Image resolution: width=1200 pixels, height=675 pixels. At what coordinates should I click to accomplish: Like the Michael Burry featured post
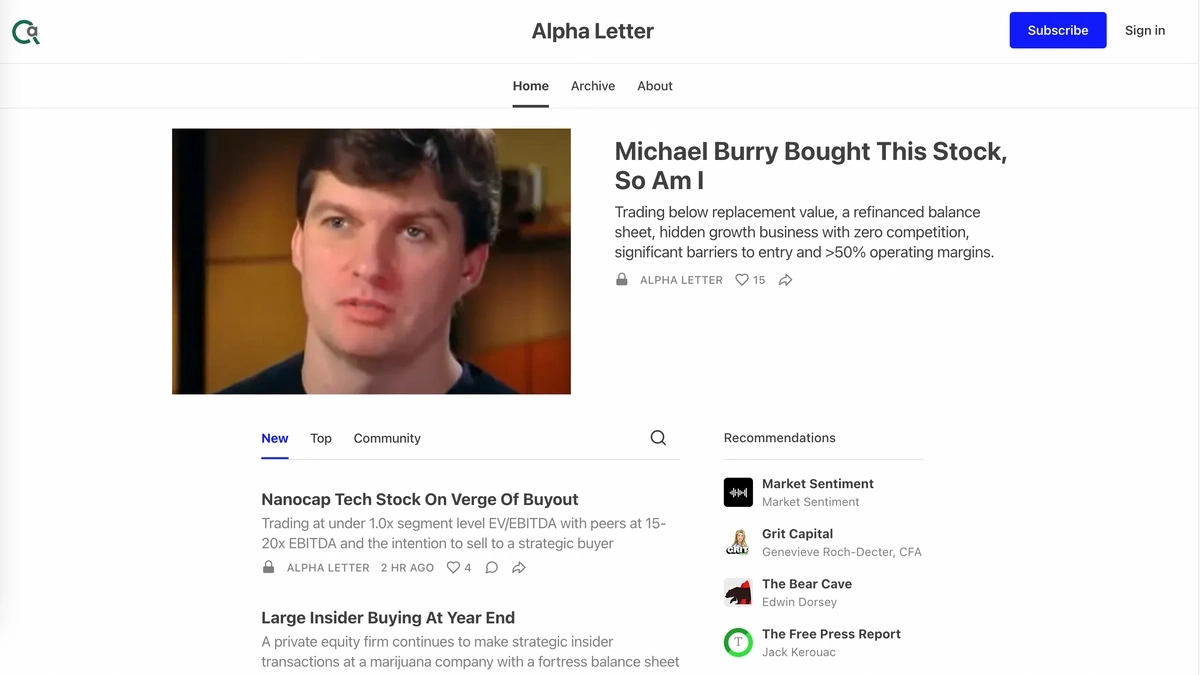pyautogui.click(x=750, y=280)
